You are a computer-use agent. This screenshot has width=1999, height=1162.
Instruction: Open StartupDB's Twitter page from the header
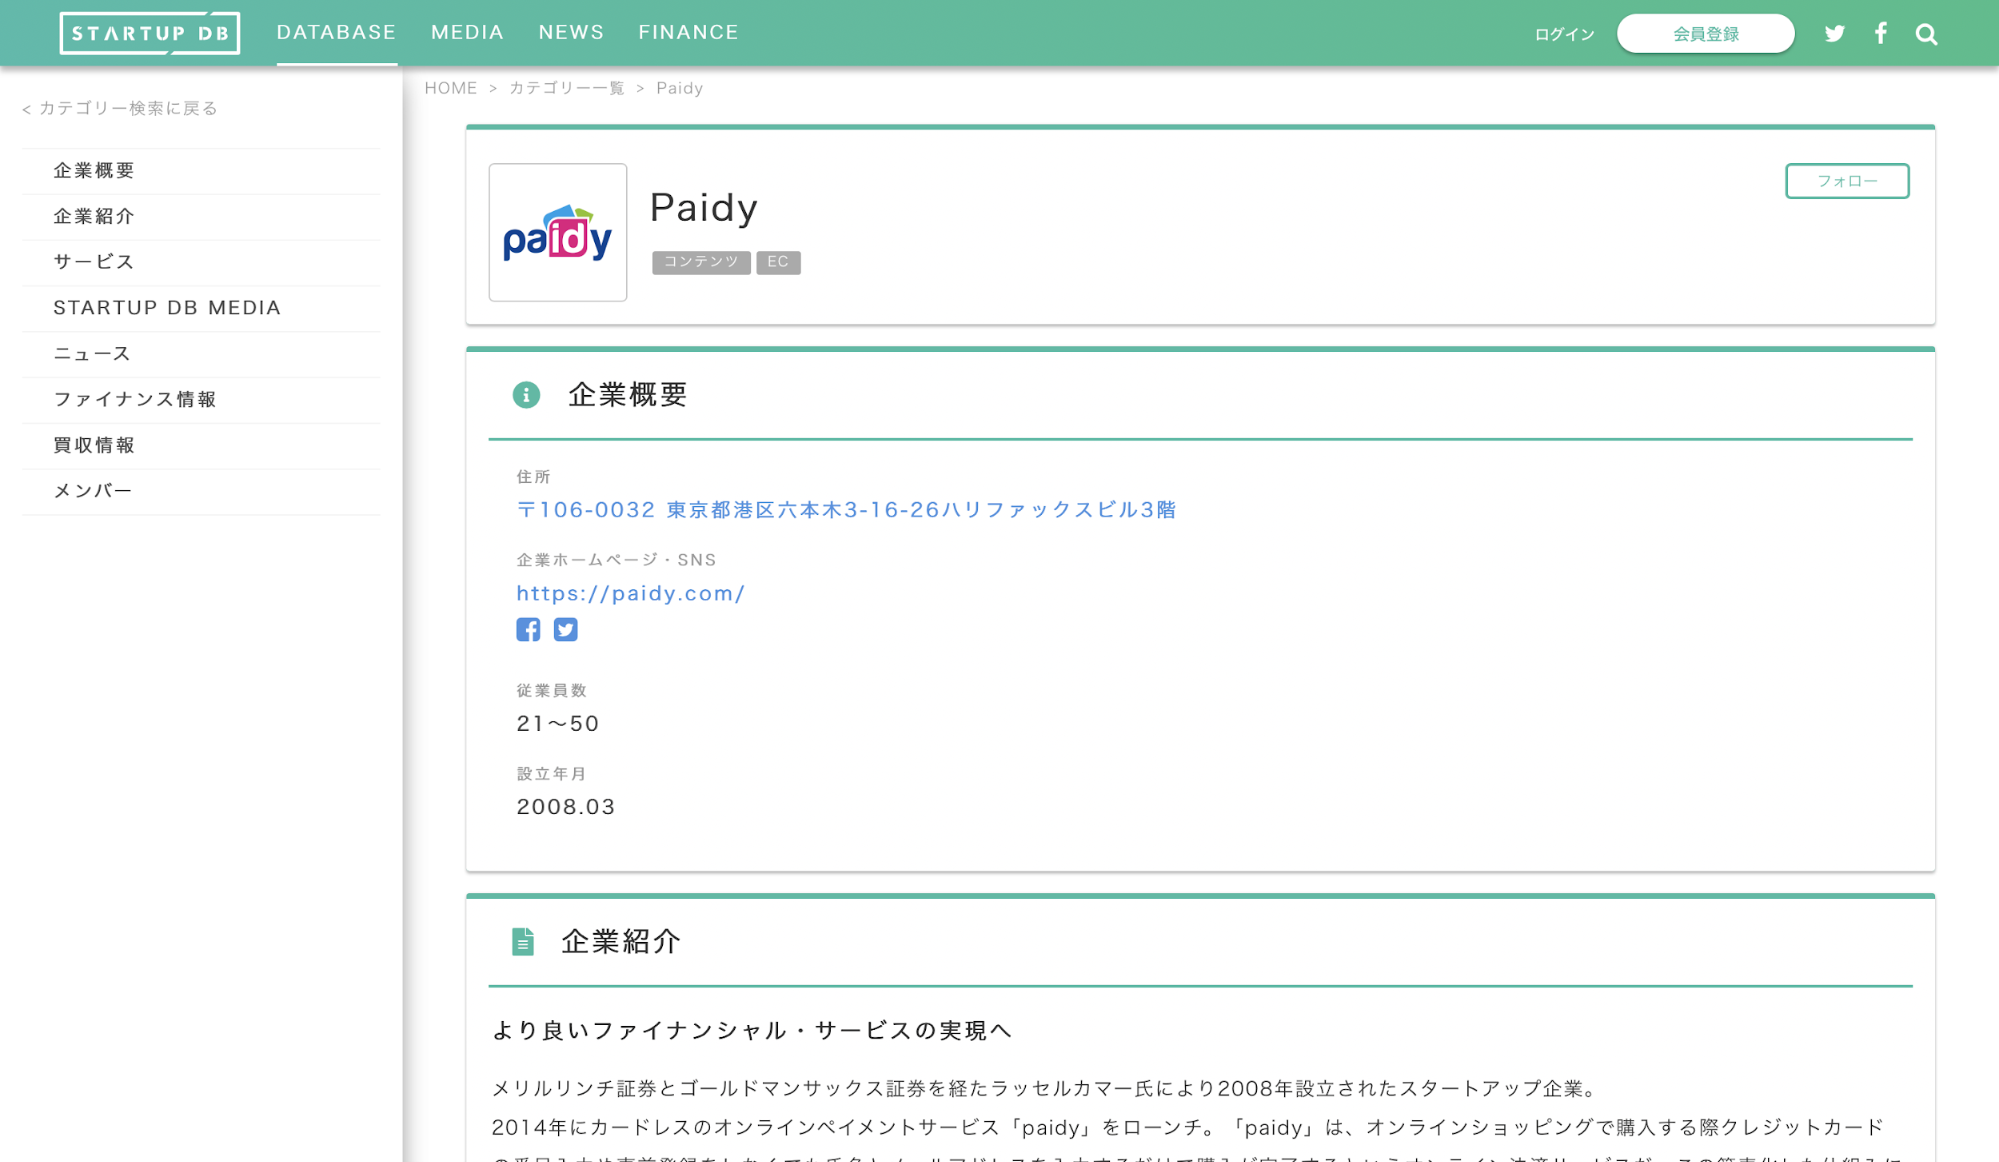coord(1835,32)
